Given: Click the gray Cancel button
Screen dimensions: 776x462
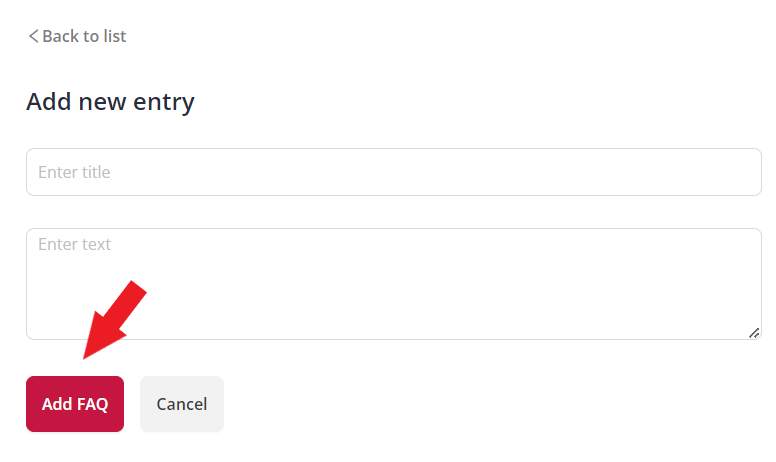Looking at the screenshot, I should [x=182, y=404].
